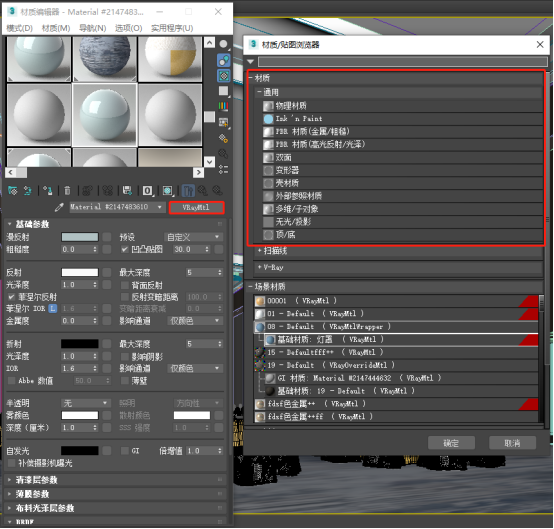Open the refraction 影响通道 dropdown
This screenshot has height=529, width=554.
(194, 368)
